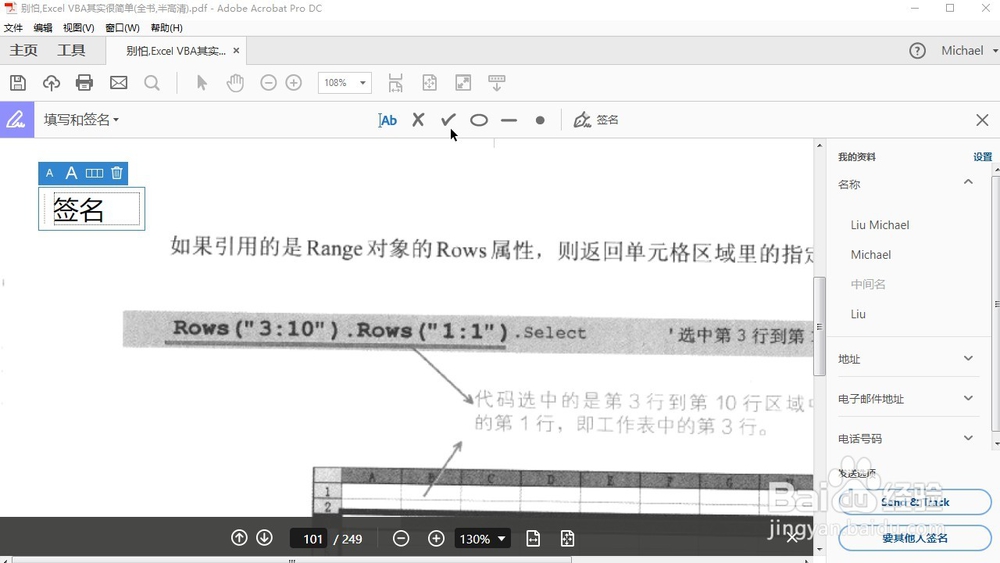
Task: Go to next page arrow
Action: point(264,538)
